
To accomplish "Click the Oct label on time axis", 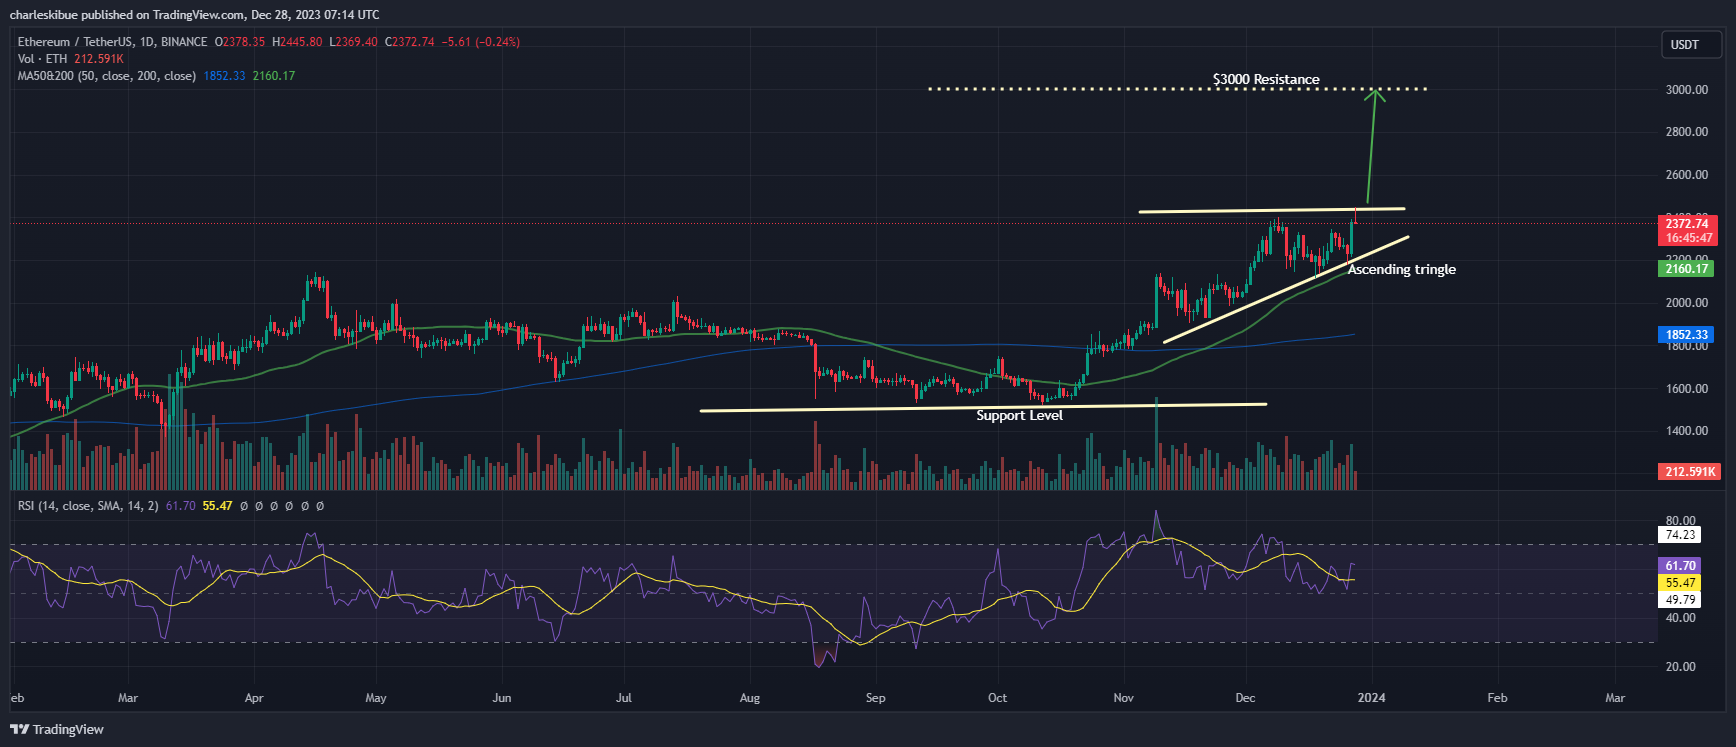I will pyautogui.click(x=997, y=698).
